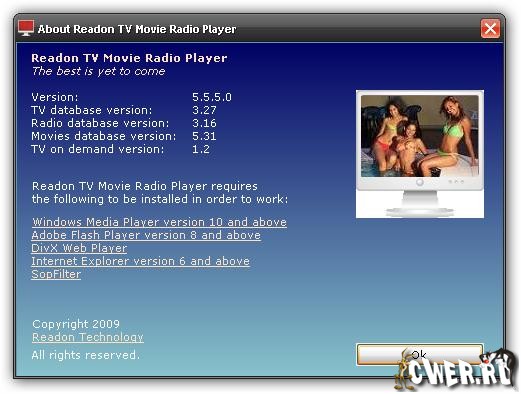Click the cwer.ru watermark logo
Viewport: 521px width, 394px height.
coord(455,370)
